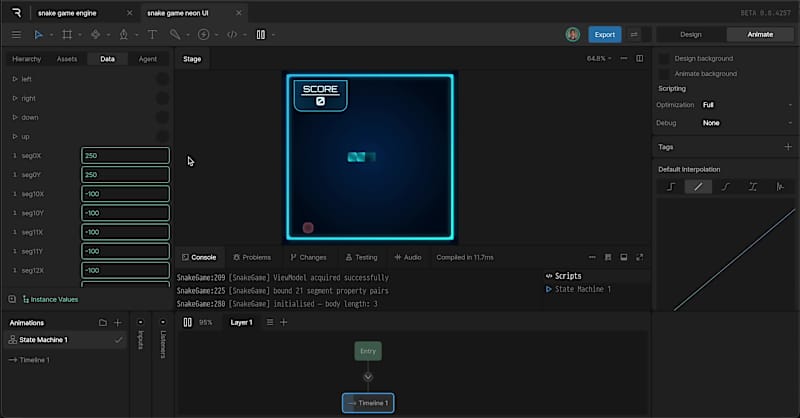This screenshot has height=418, width=800.
Task: Expand the 'down' trigger property
Action: 15,117
